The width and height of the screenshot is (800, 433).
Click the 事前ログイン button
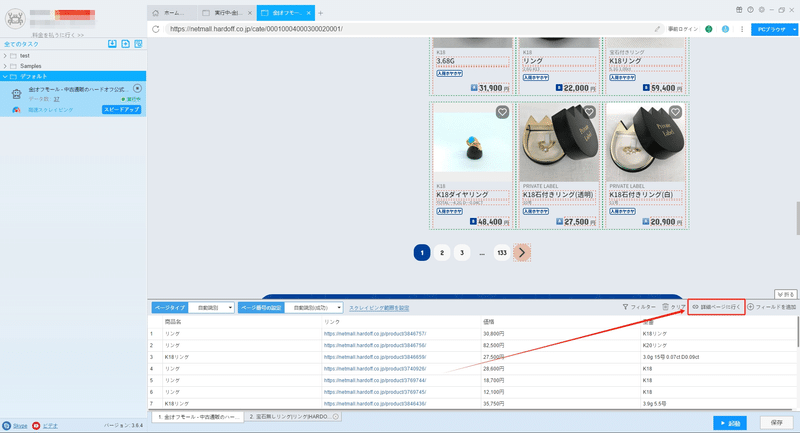[x=683, y=29]
